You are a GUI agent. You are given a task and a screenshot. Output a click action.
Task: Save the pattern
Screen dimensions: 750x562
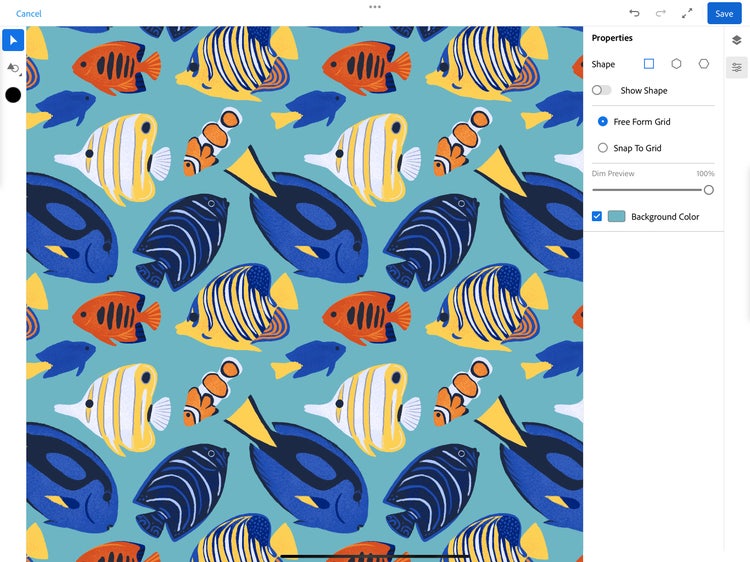pos(724,13)
